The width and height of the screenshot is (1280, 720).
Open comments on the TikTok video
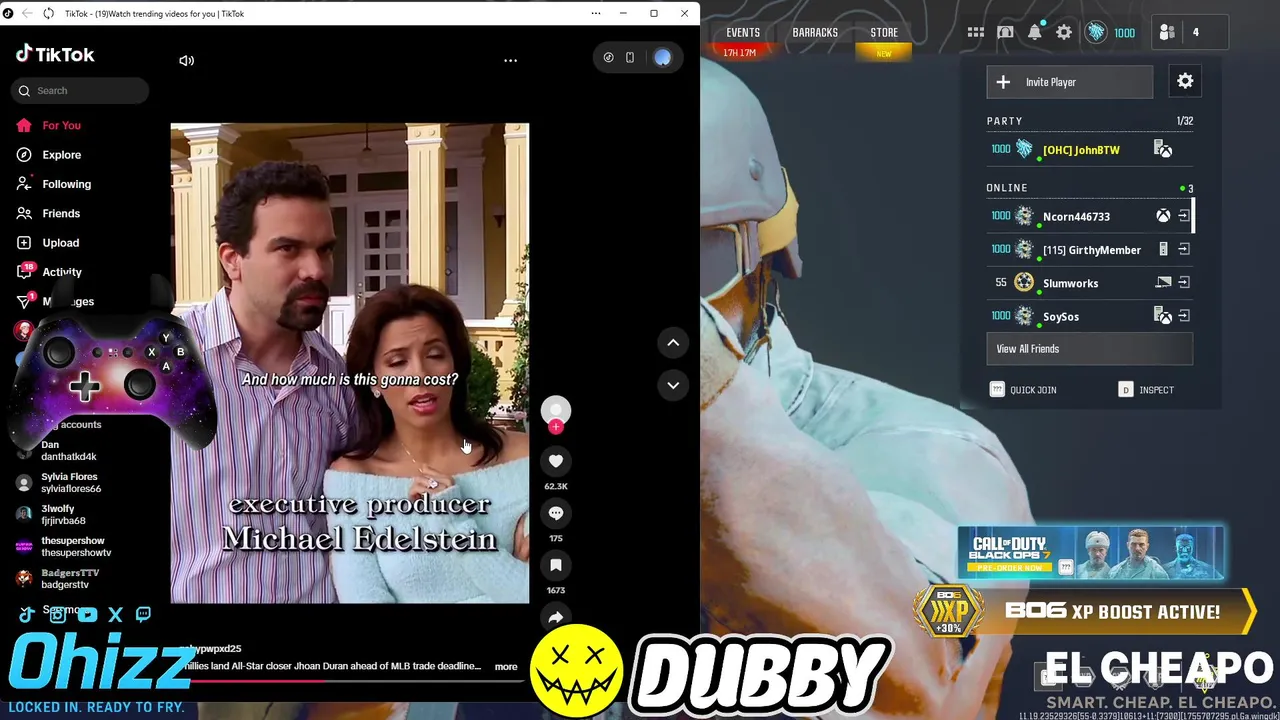[x=556, y=513]
